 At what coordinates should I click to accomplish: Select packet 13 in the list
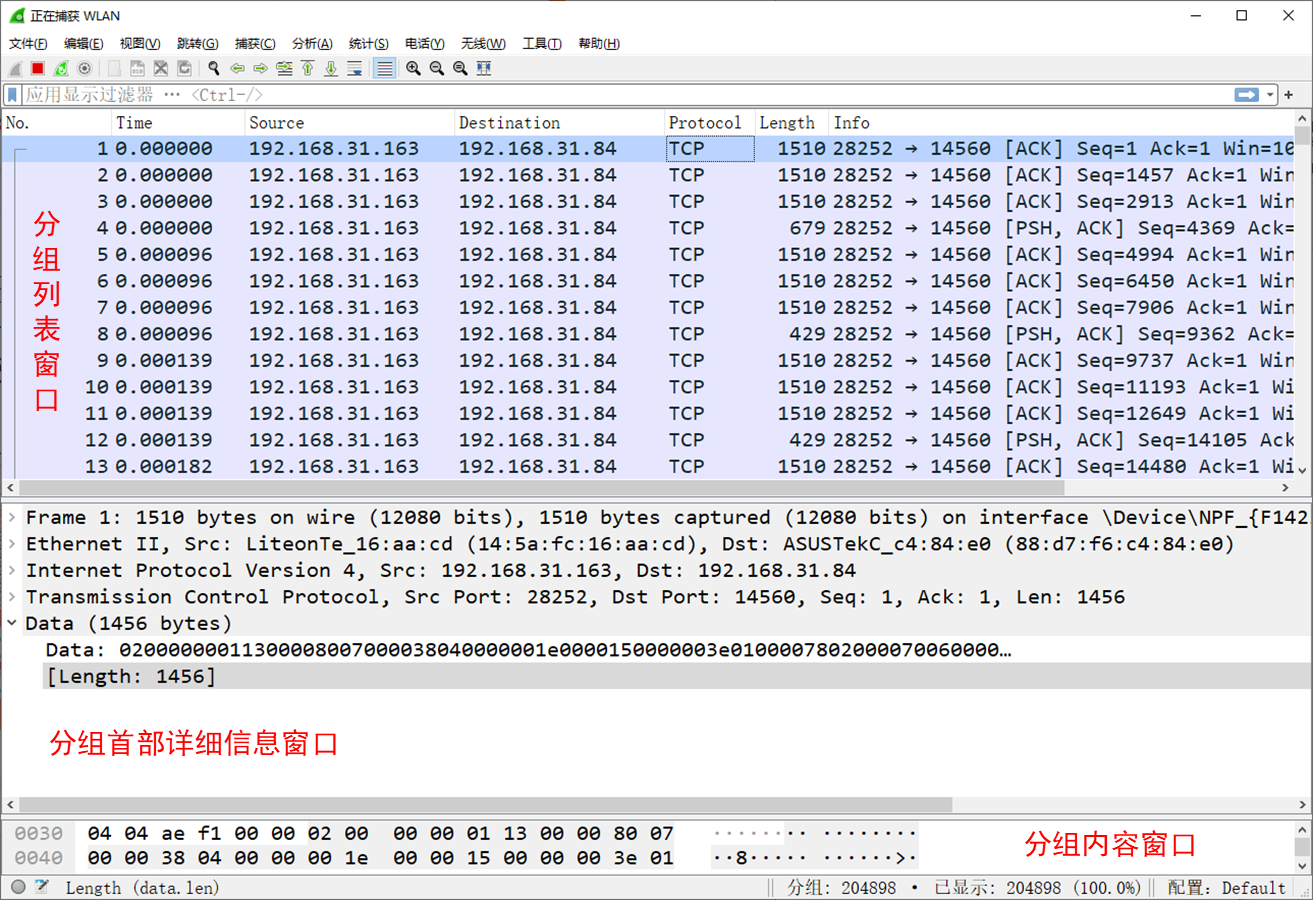tap(648, 466)
